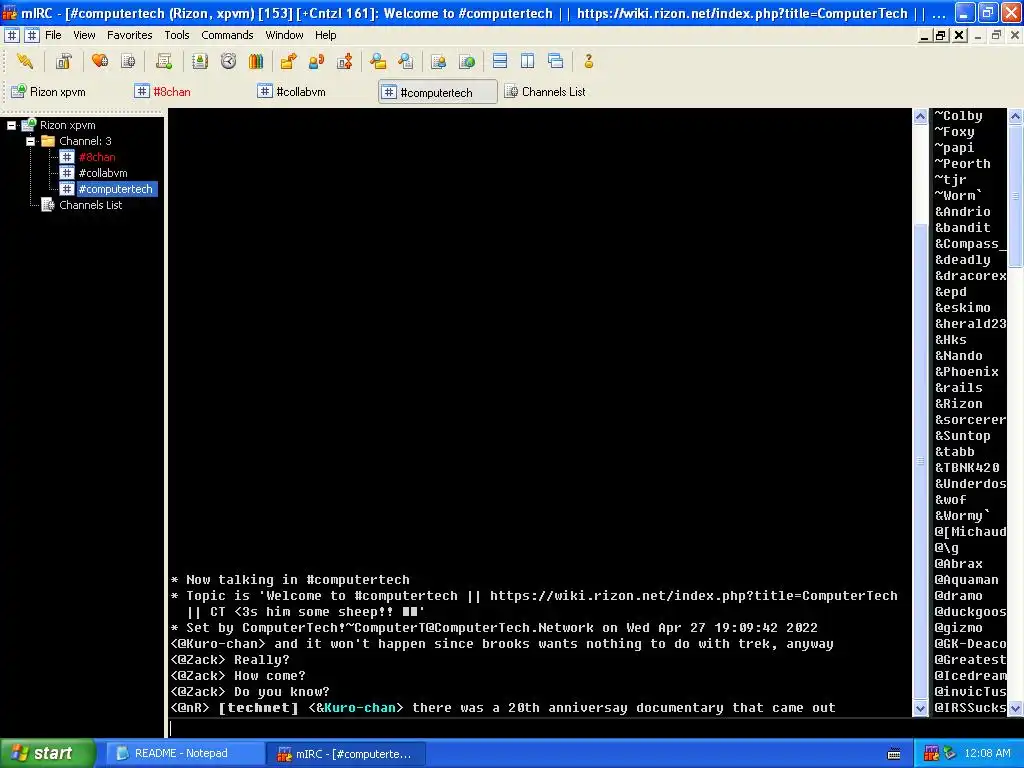The height and width of the screenshot is (768, 1024).
Task: Click the About/help question icon
Action: pos(588,61)
